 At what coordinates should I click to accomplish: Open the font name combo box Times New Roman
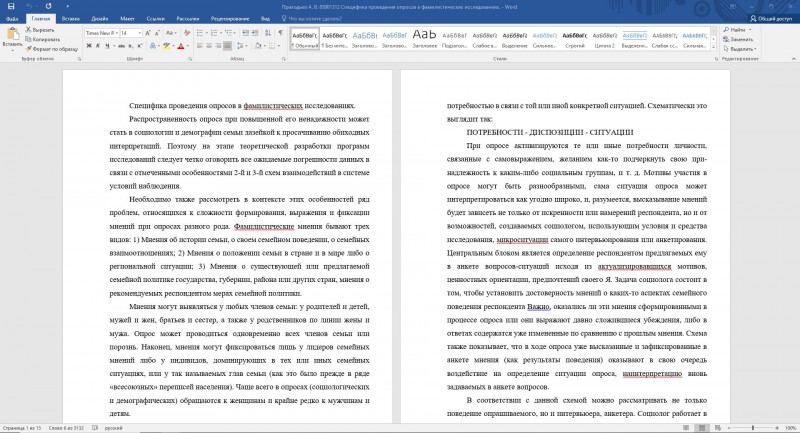tap(102, 33)
